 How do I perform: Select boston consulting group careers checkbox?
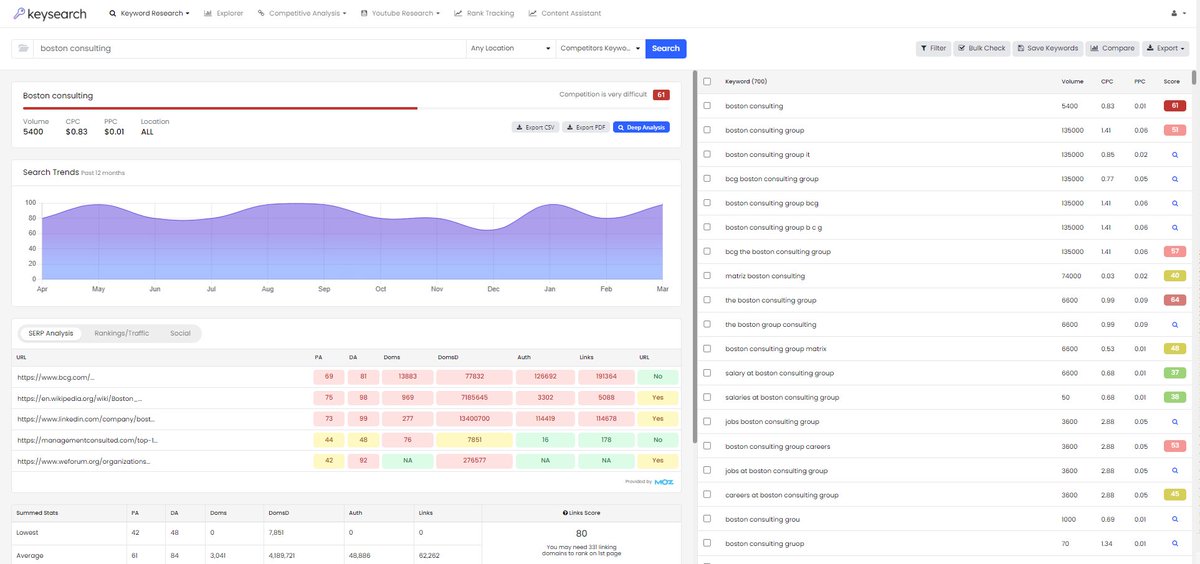point(707,446)
